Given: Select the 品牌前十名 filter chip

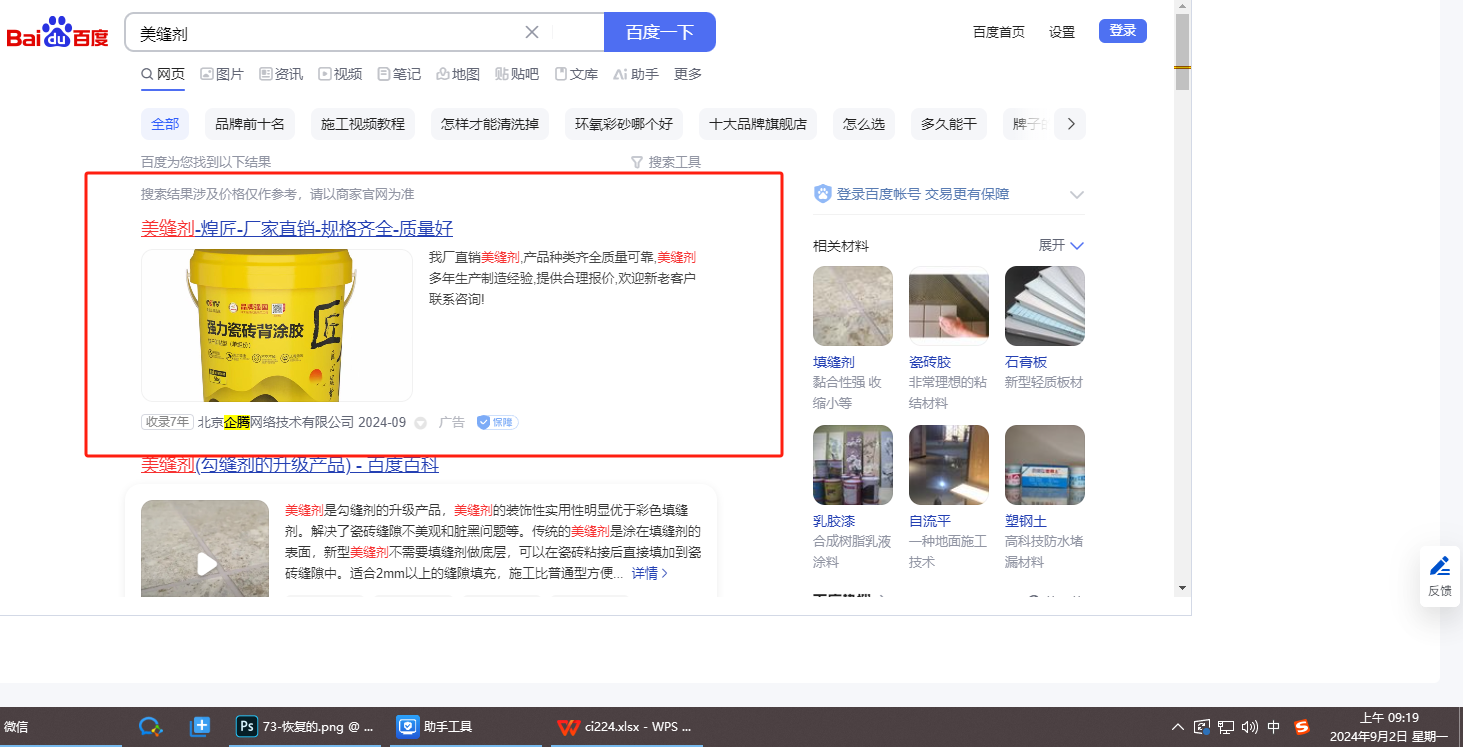Looking at the screenshot, I should (250, 124).
